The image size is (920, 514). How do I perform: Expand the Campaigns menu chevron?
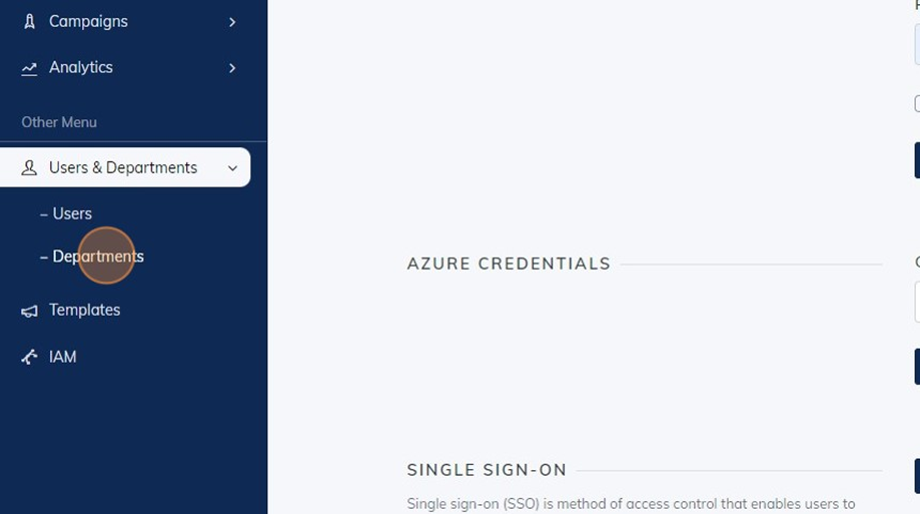point(232,22)
